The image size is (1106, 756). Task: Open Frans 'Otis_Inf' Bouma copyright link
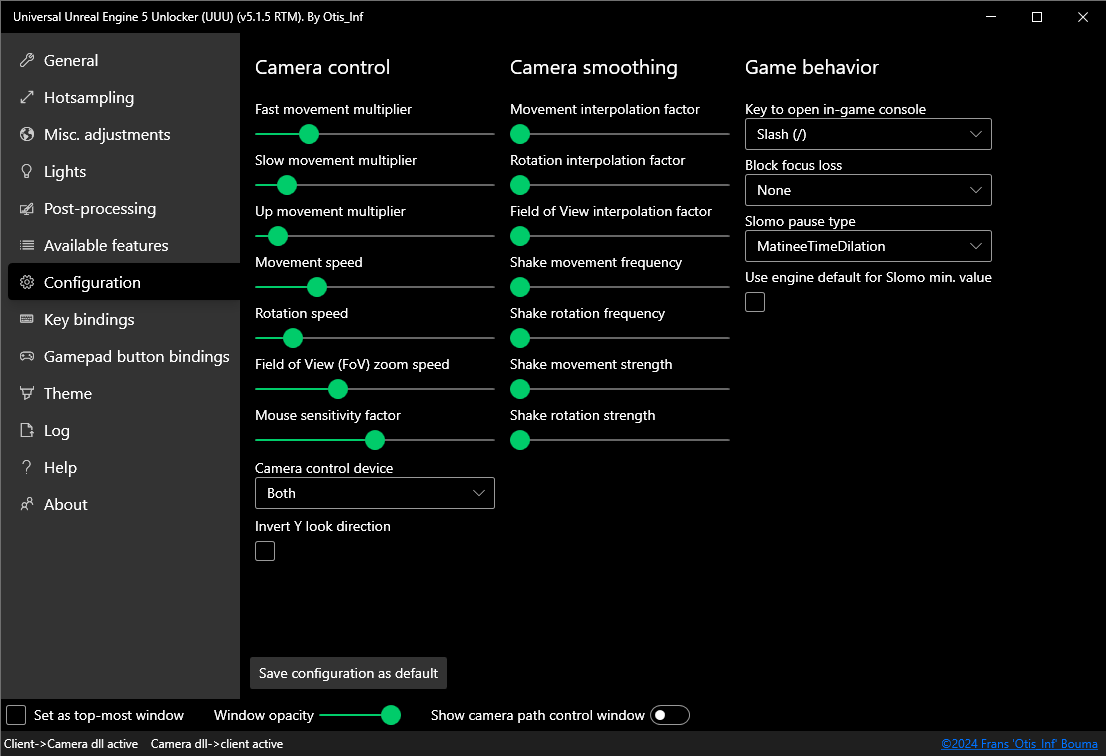[x=1019, y=744]
